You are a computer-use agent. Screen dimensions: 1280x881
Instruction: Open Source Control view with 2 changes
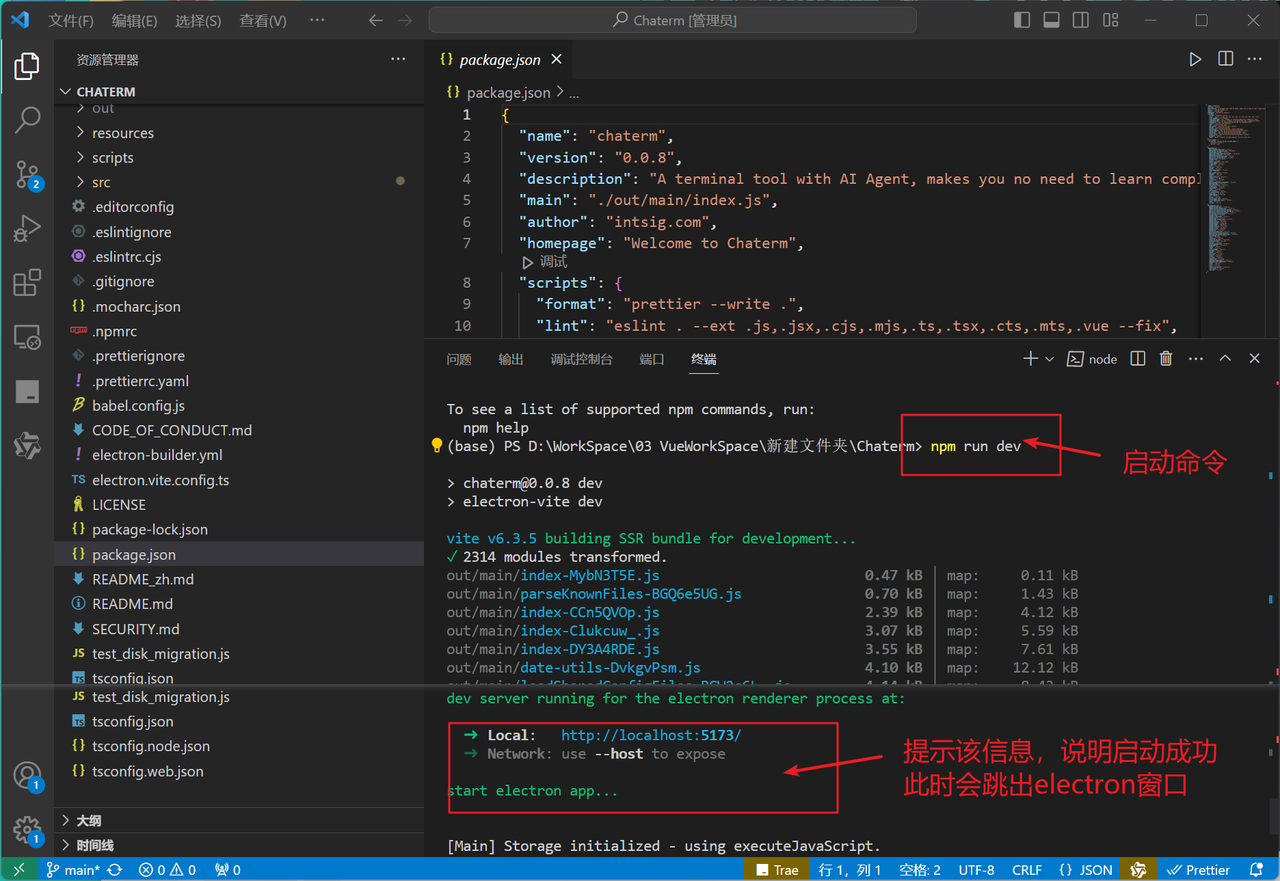tap(27, 175)
